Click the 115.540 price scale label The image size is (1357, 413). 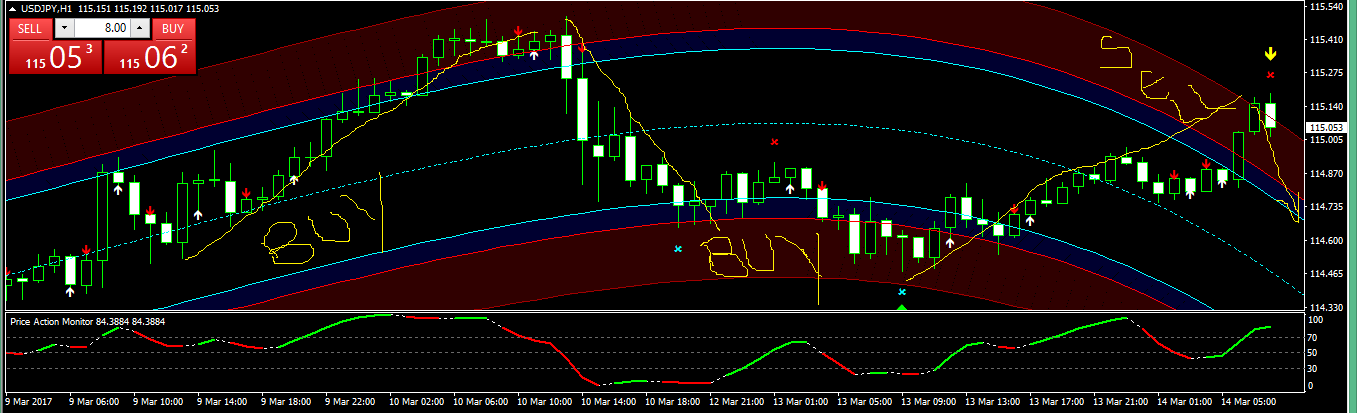pyautogui.click(x=1325, y=6)
